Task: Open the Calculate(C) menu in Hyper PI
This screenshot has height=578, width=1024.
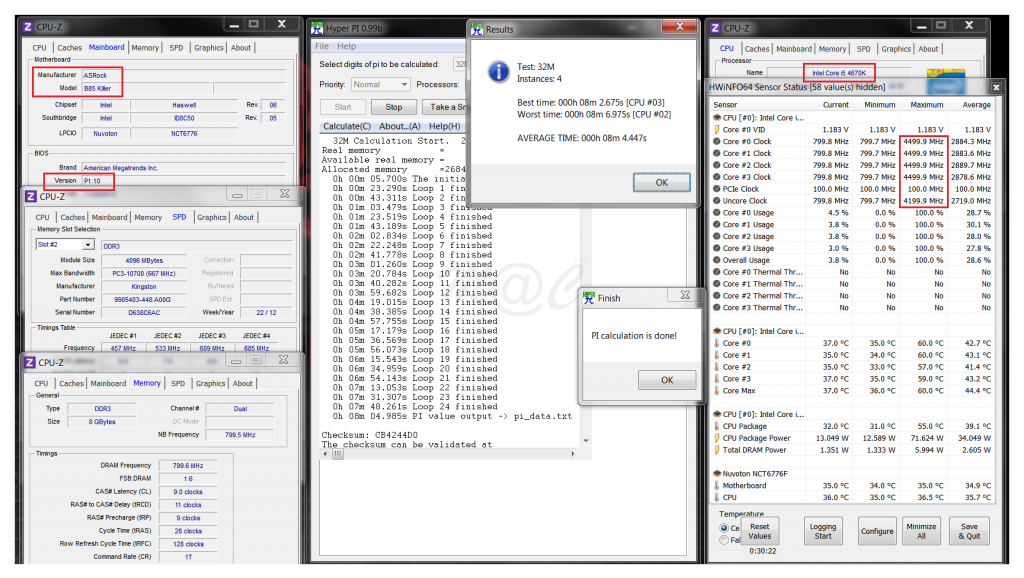Action: [x=347, y=126]
